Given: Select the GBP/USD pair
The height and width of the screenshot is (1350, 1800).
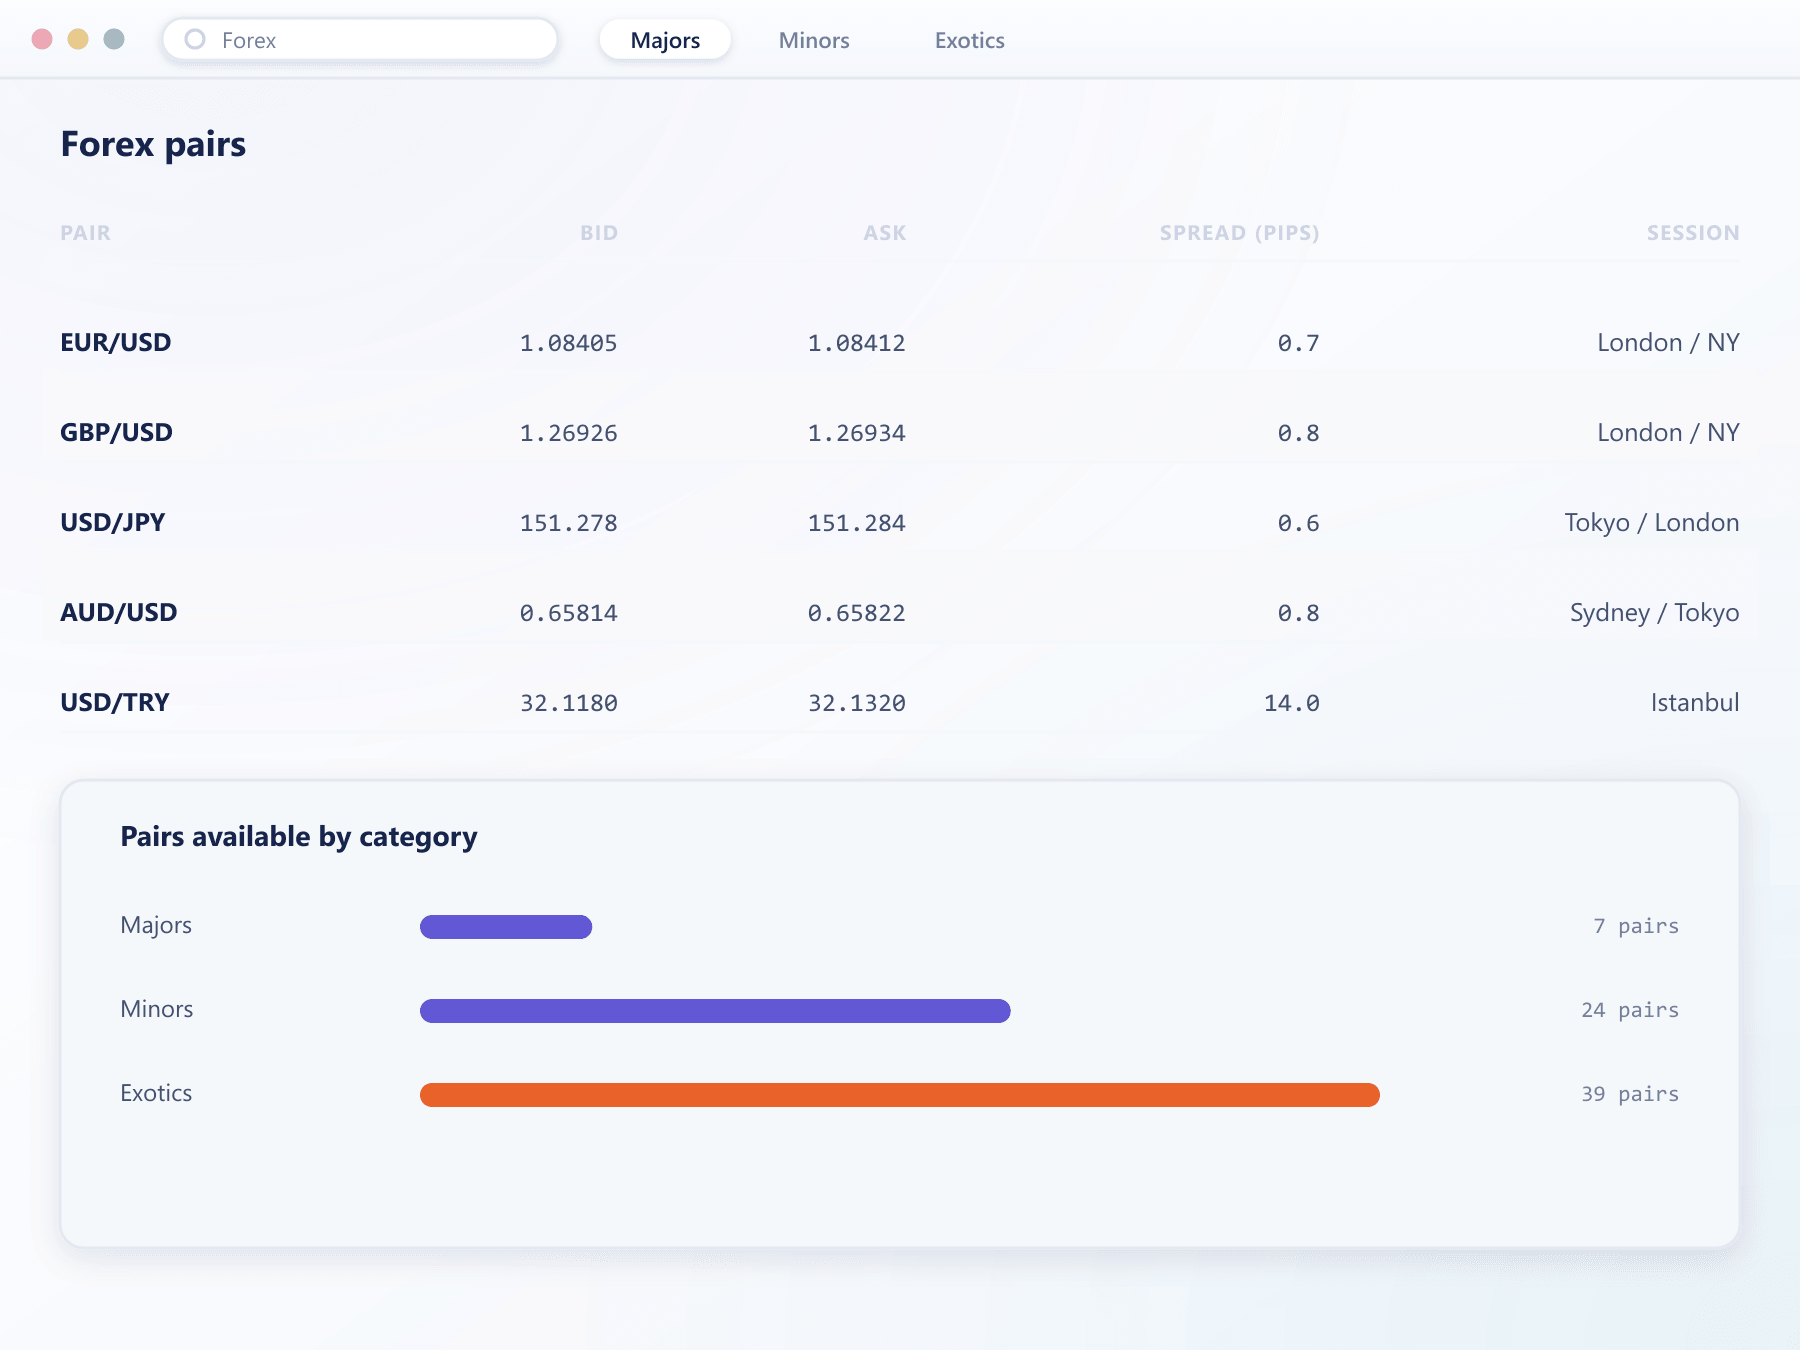Looking at the screenshot, I should pos(116,433).
